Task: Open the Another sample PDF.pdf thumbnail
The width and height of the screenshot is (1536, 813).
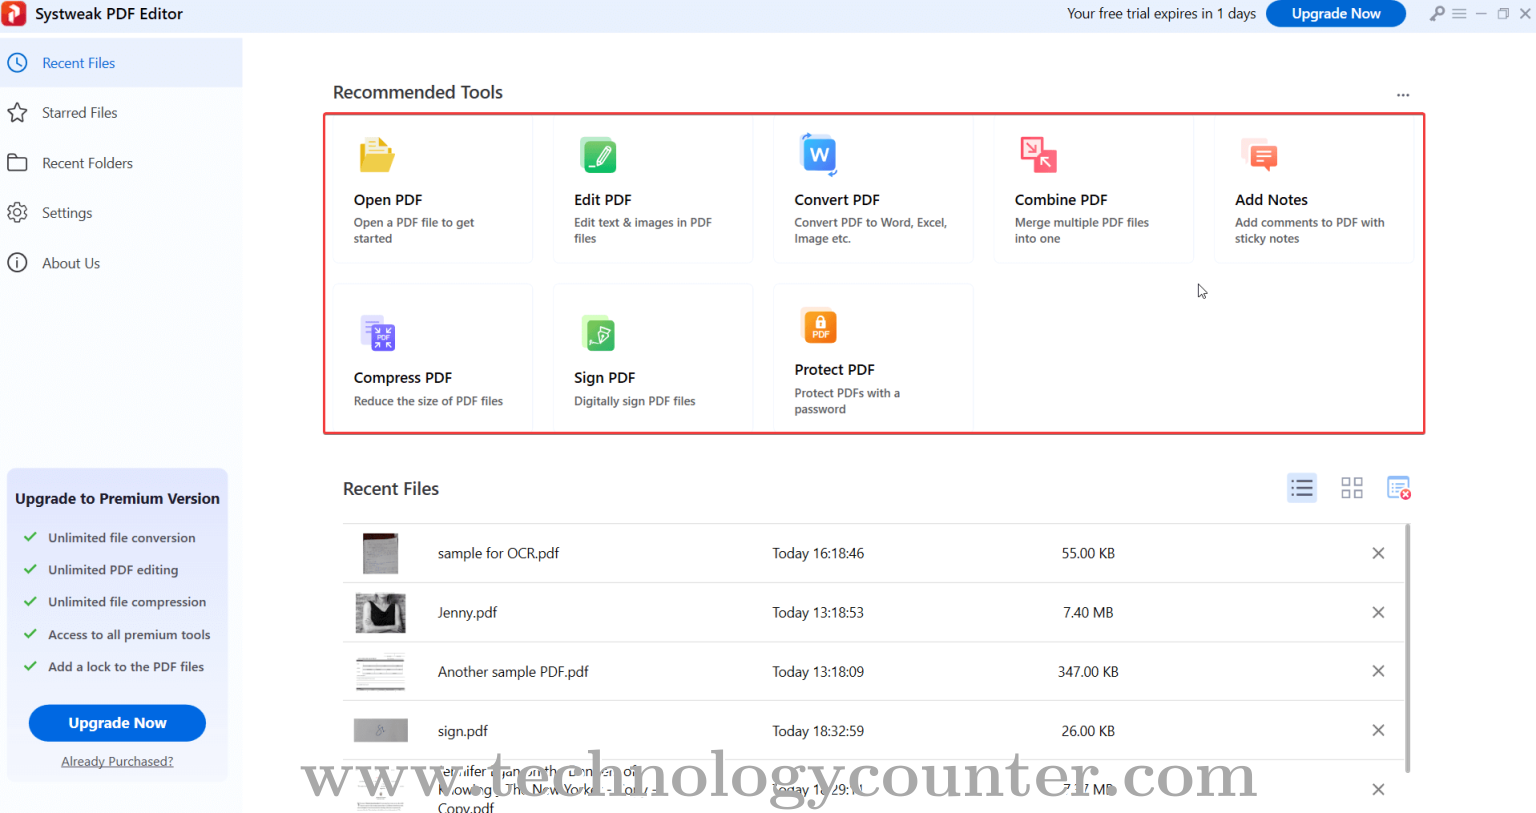Action: [x=381, y=672]
